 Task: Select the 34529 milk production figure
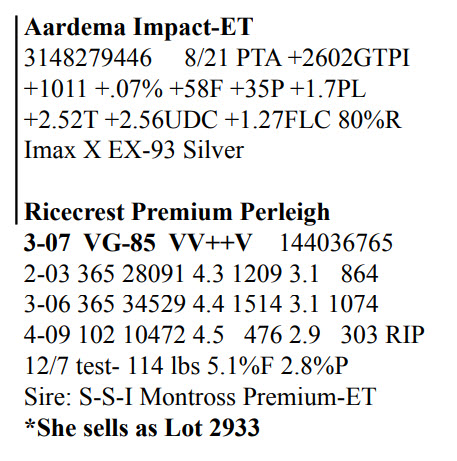click(x=154, y=304)
